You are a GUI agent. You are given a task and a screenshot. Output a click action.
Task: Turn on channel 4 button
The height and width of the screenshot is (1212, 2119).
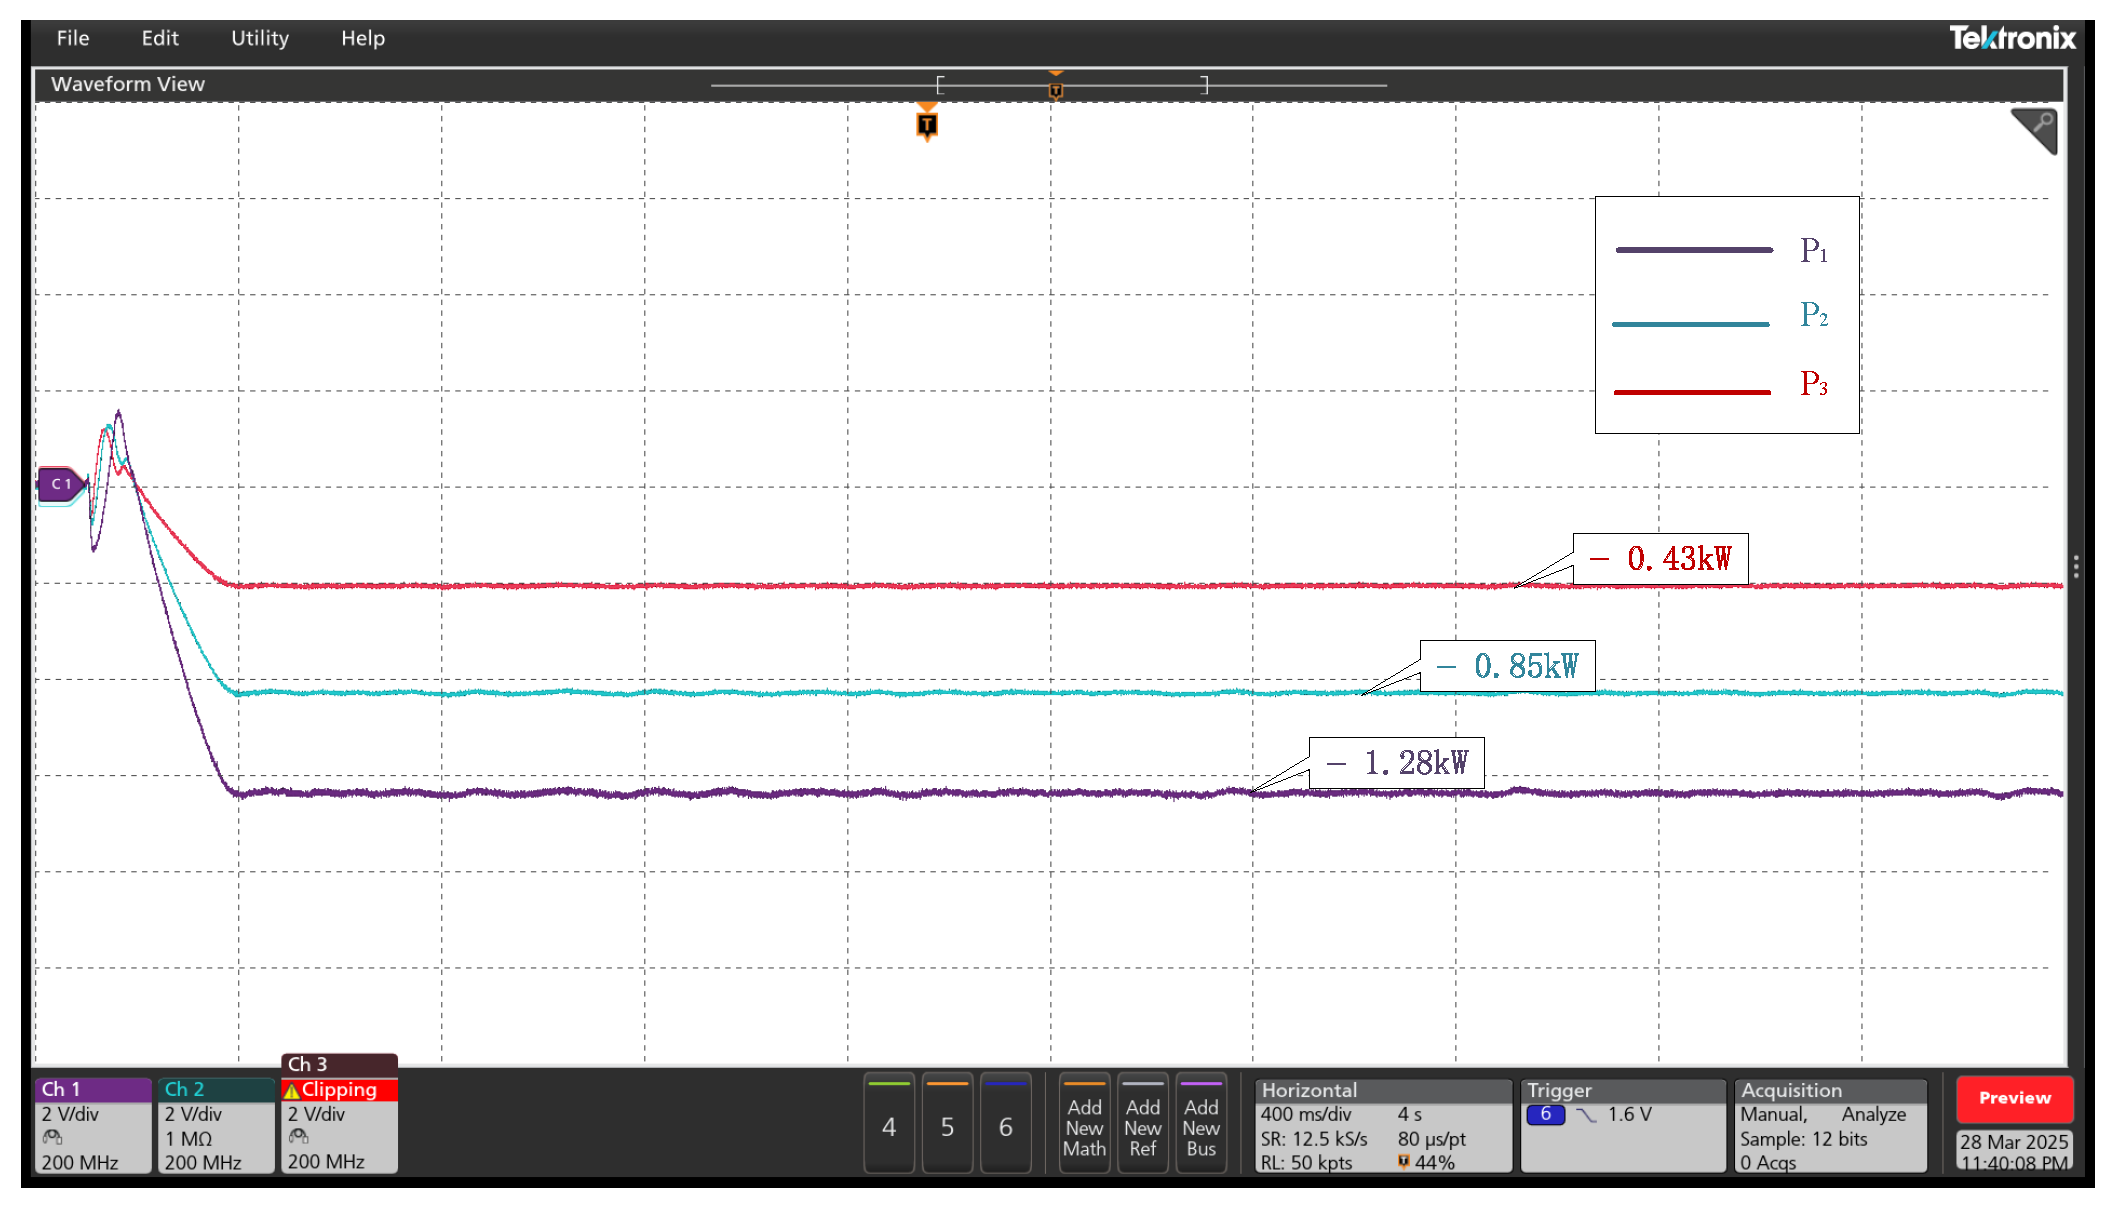[x=889, y=1127]
